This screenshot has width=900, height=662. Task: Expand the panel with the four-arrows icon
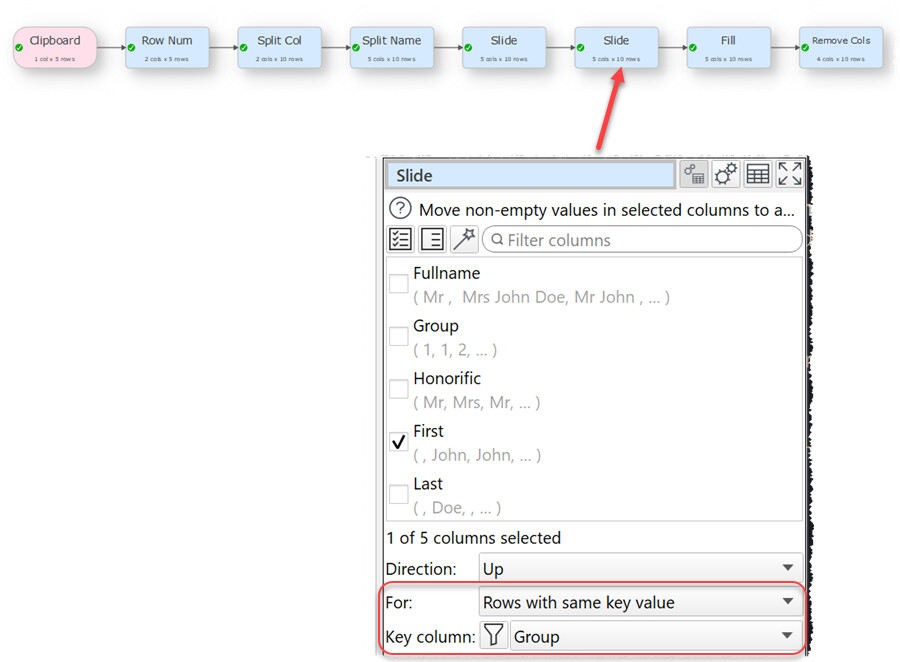click(790, 174)
